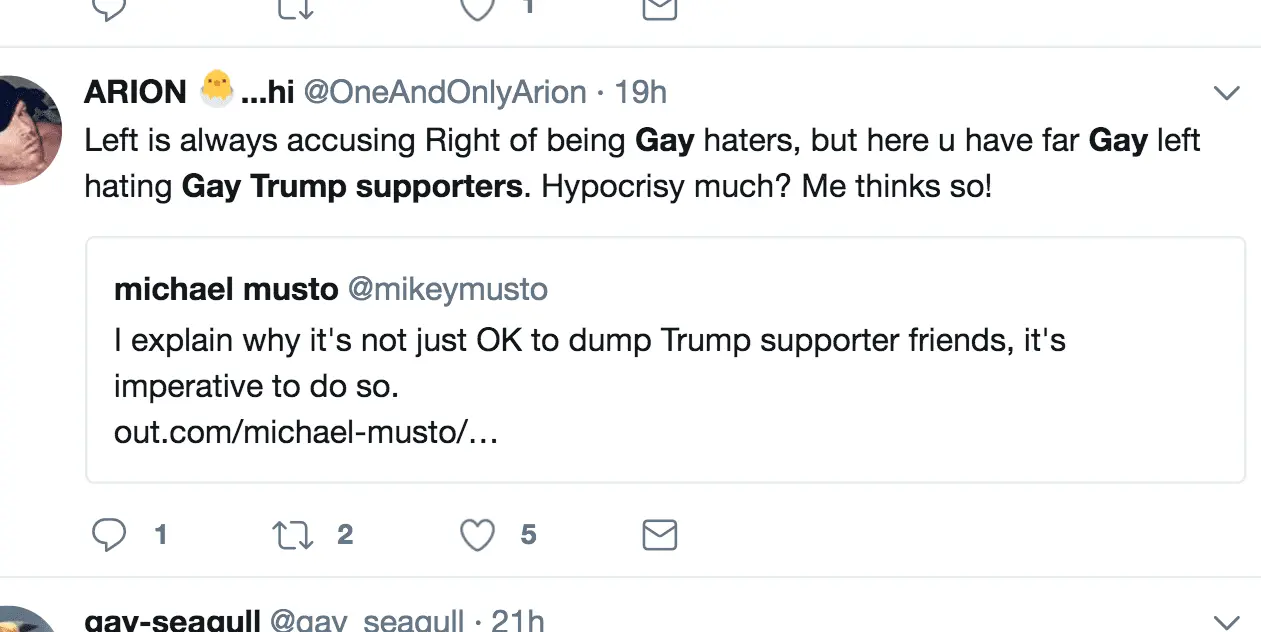This screenshot has height=632, width=1261.
Task: Click ARION display name
Action: coord(135,93)
